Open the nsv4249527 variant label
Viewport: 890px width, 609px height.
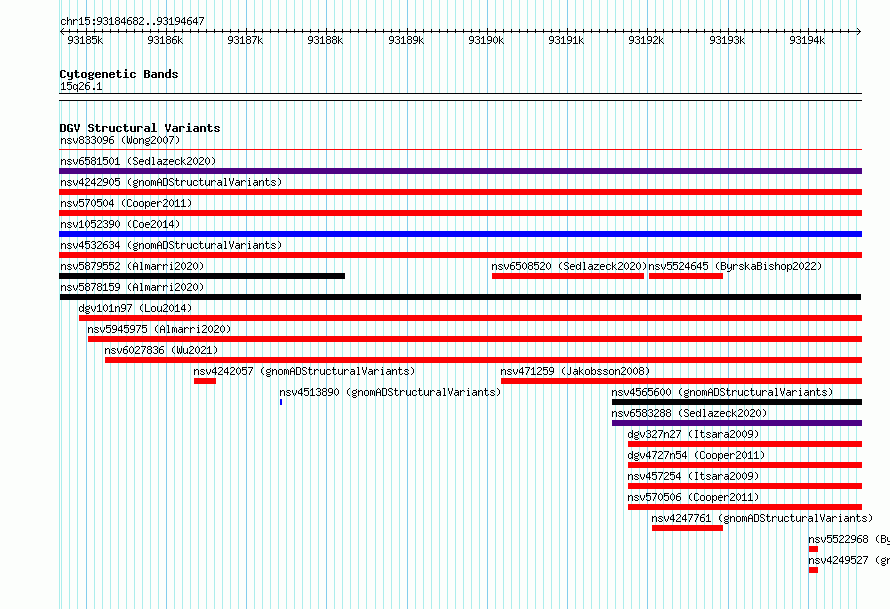[849, 560]
